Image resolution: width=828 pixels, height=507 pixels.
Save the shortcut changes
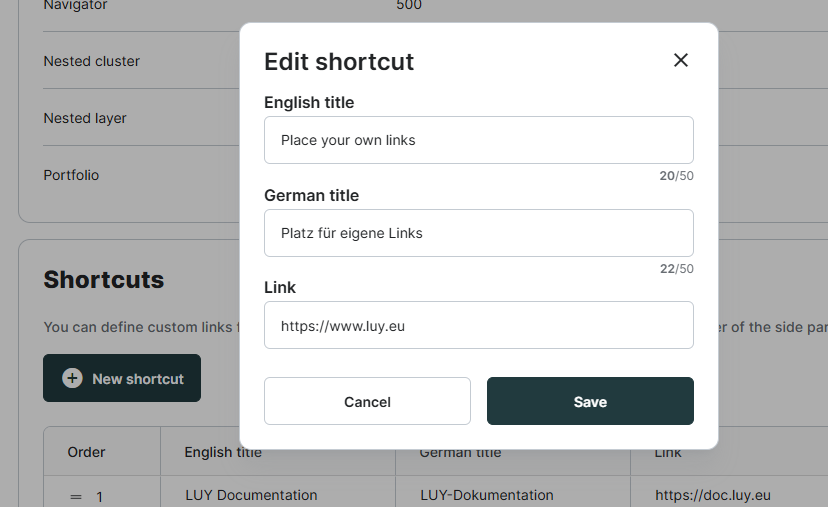point(590,401)
